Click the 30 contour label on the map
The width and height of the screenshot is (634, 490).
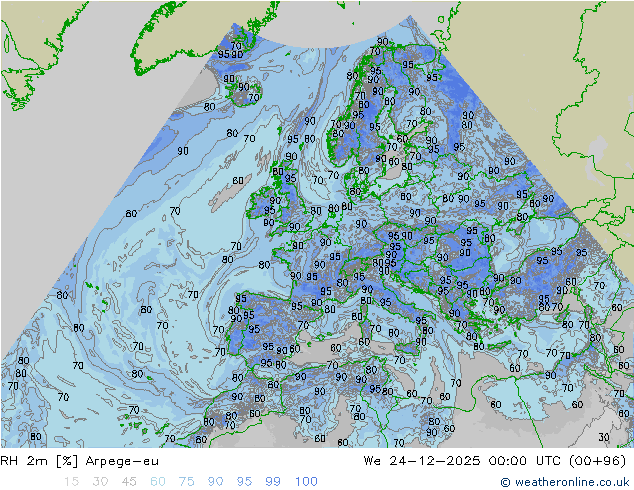pos(604,437)
